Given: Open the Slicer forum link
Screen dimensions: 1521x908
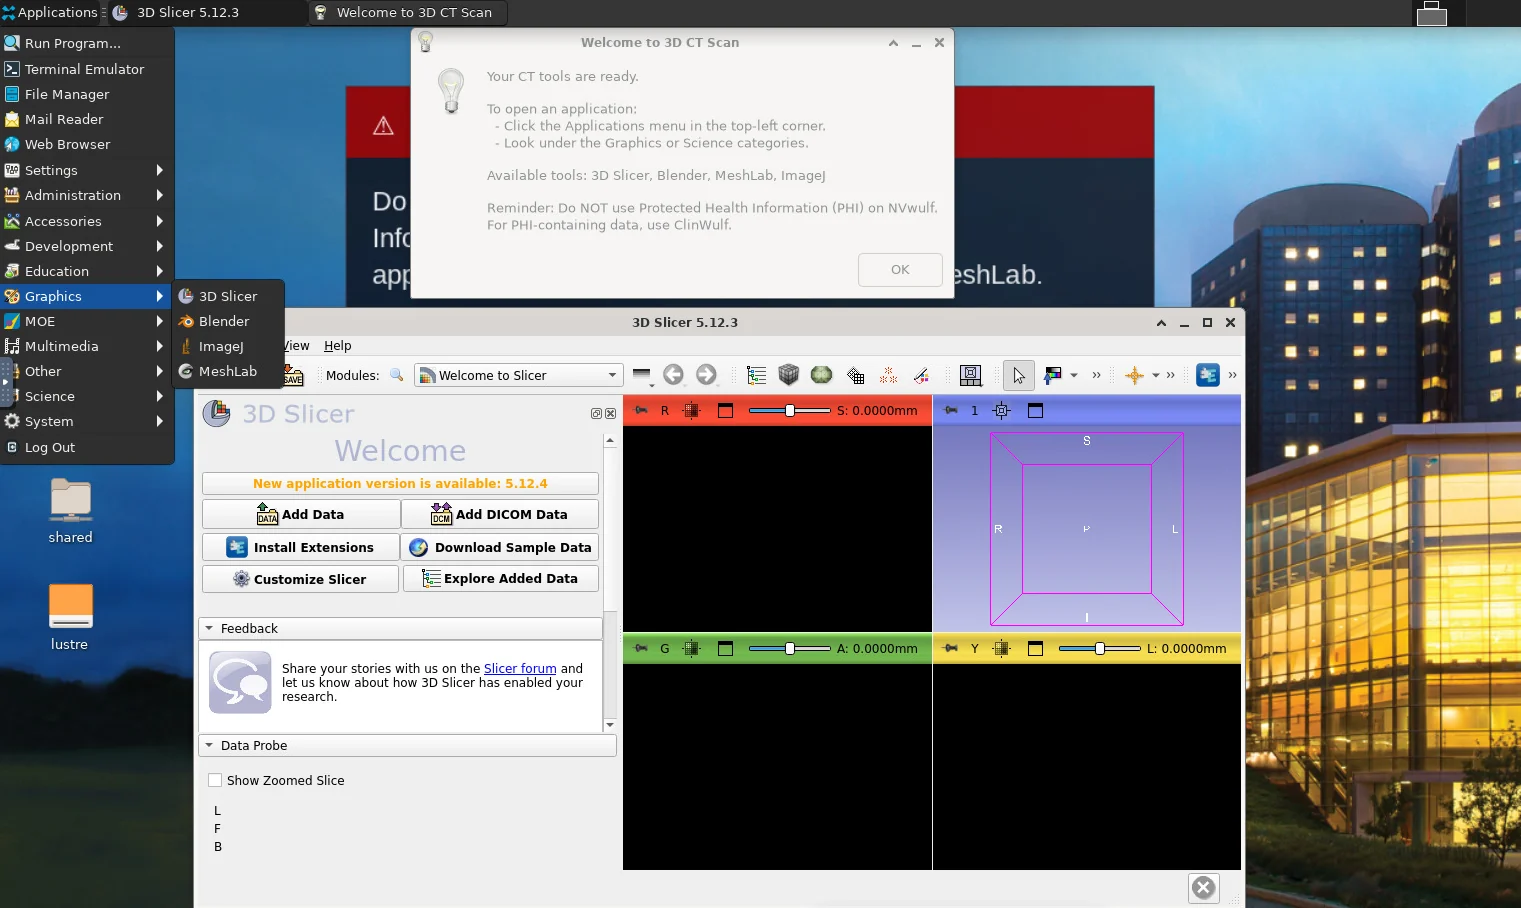Looking at the screenshot, I should point(520,668).
